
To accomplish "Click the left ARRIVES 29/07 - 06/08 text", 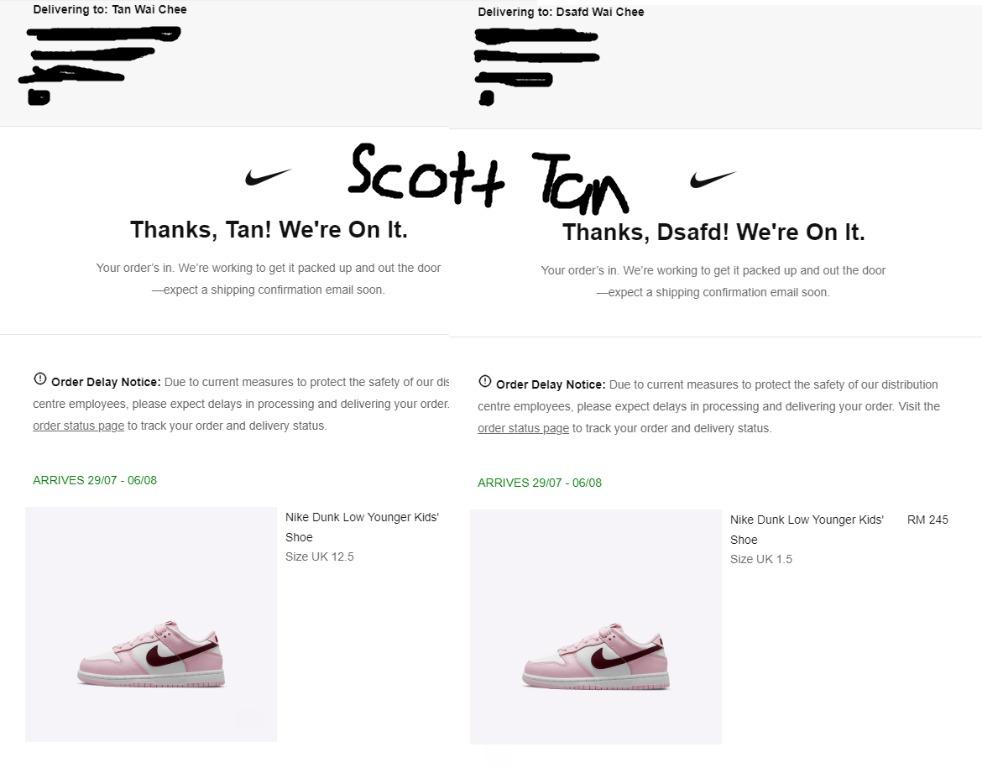I will point(95,480).
